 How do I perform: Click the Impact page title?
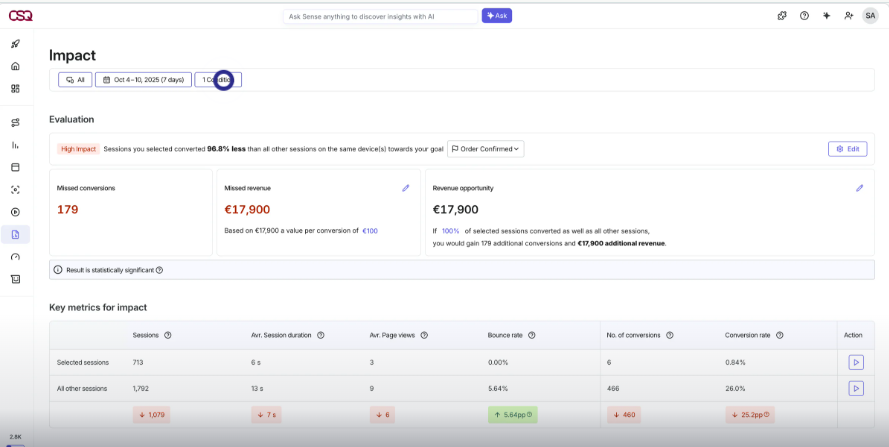click(73, 56)
